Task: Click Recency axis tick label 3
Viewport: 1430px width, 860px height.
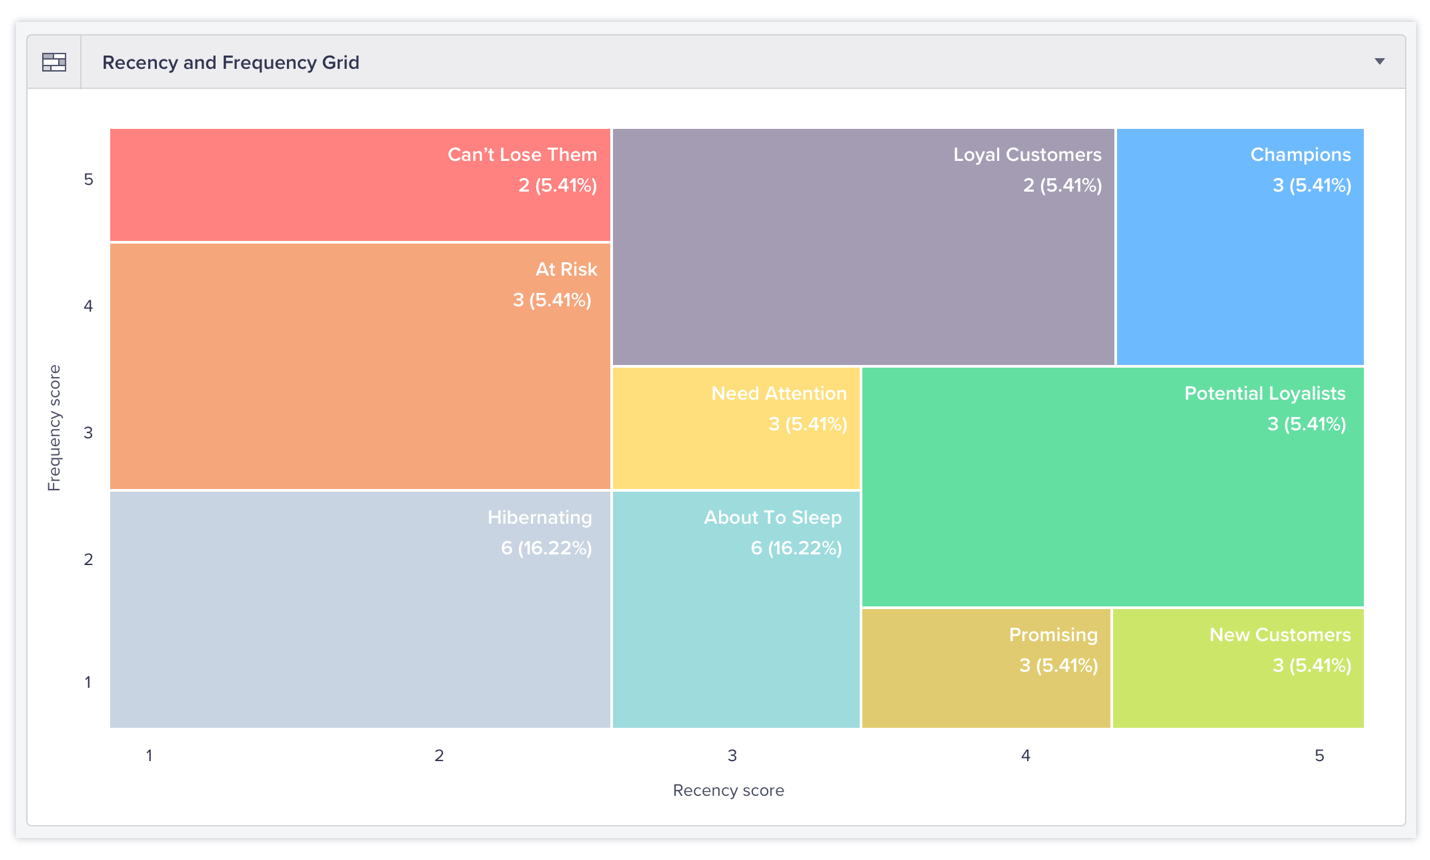Action: click(x=732, y=756)
